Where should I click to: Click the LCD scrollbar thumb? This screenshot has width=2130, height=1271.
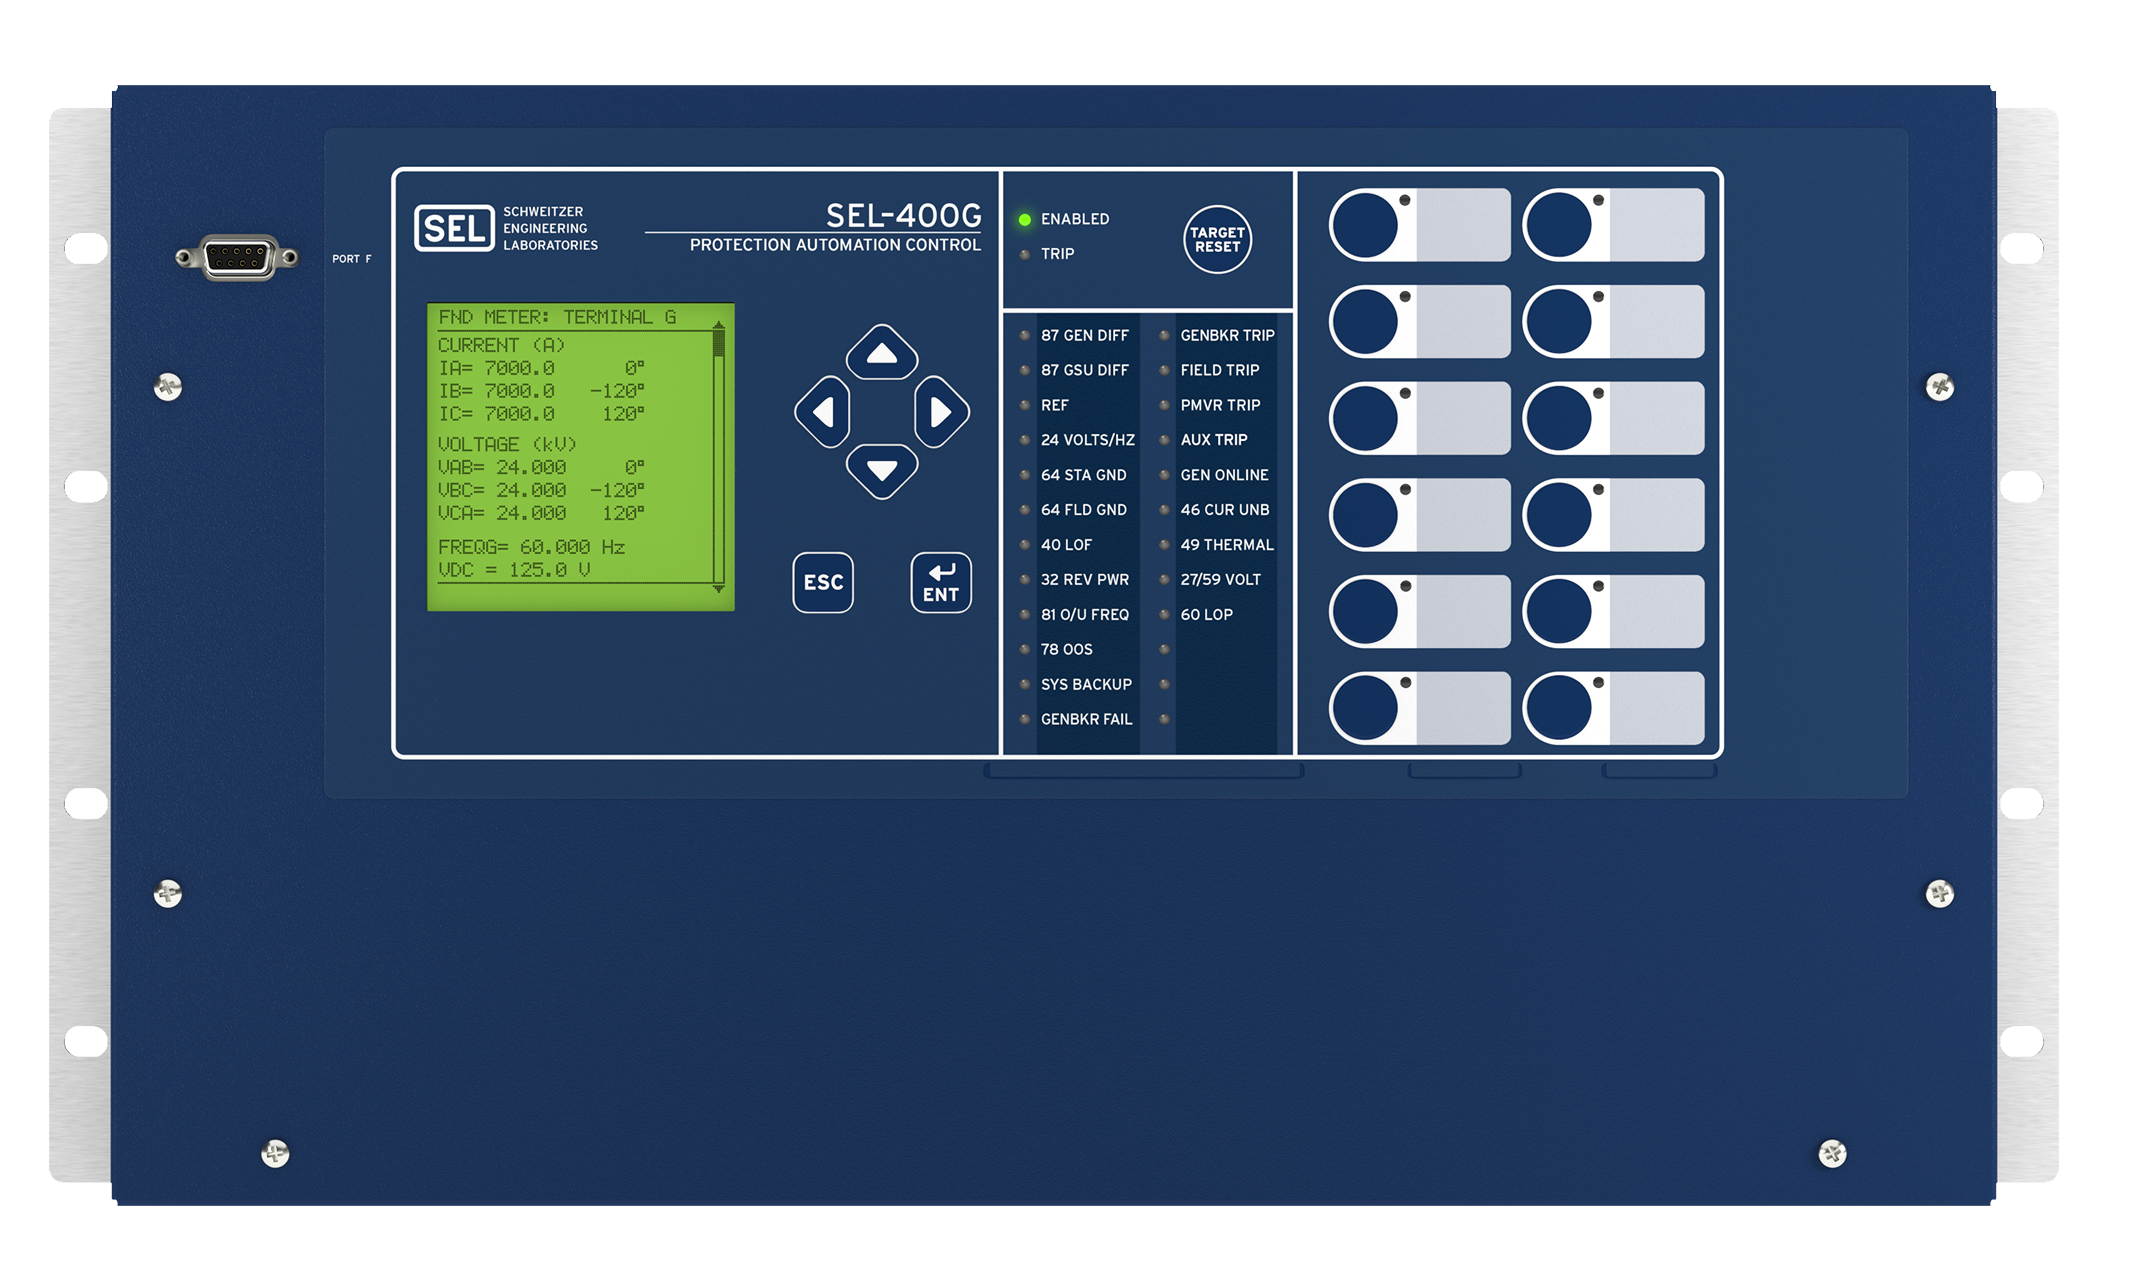coord(718,344)
